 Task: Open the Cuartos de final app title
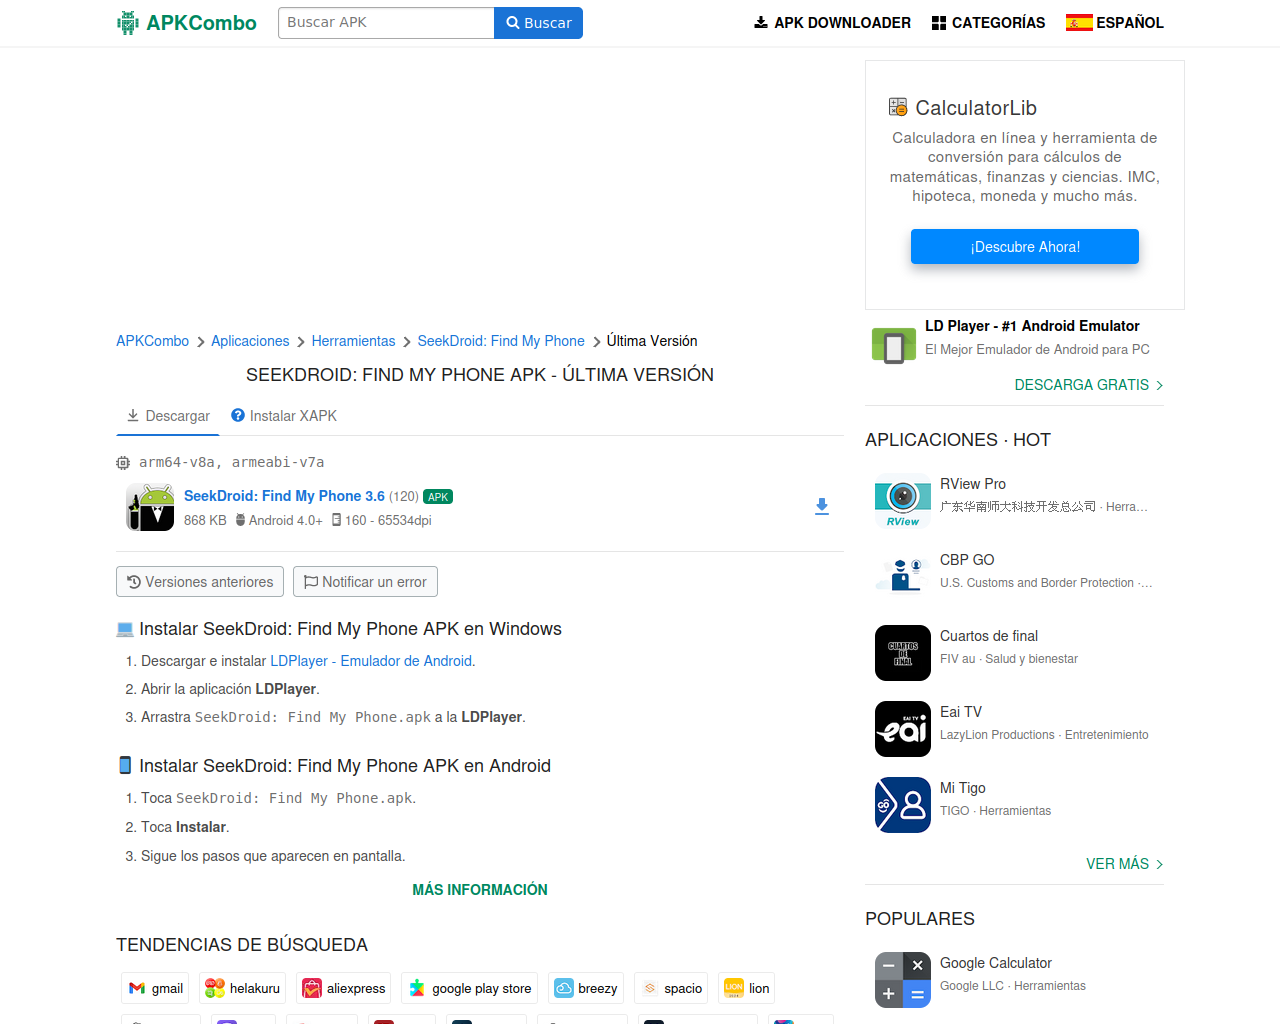(x=989, y=636)
